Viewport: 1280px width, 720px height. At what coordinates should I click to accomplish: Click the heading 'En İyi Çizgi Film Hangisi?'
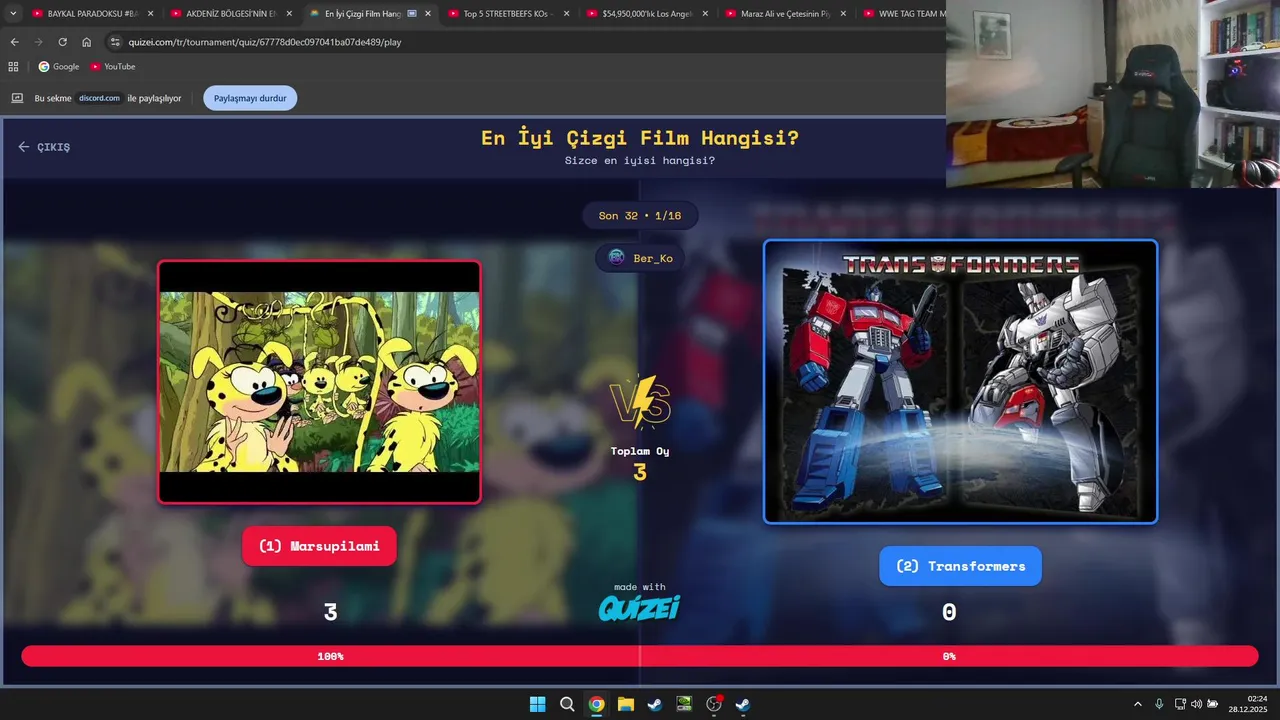(640, 138)
